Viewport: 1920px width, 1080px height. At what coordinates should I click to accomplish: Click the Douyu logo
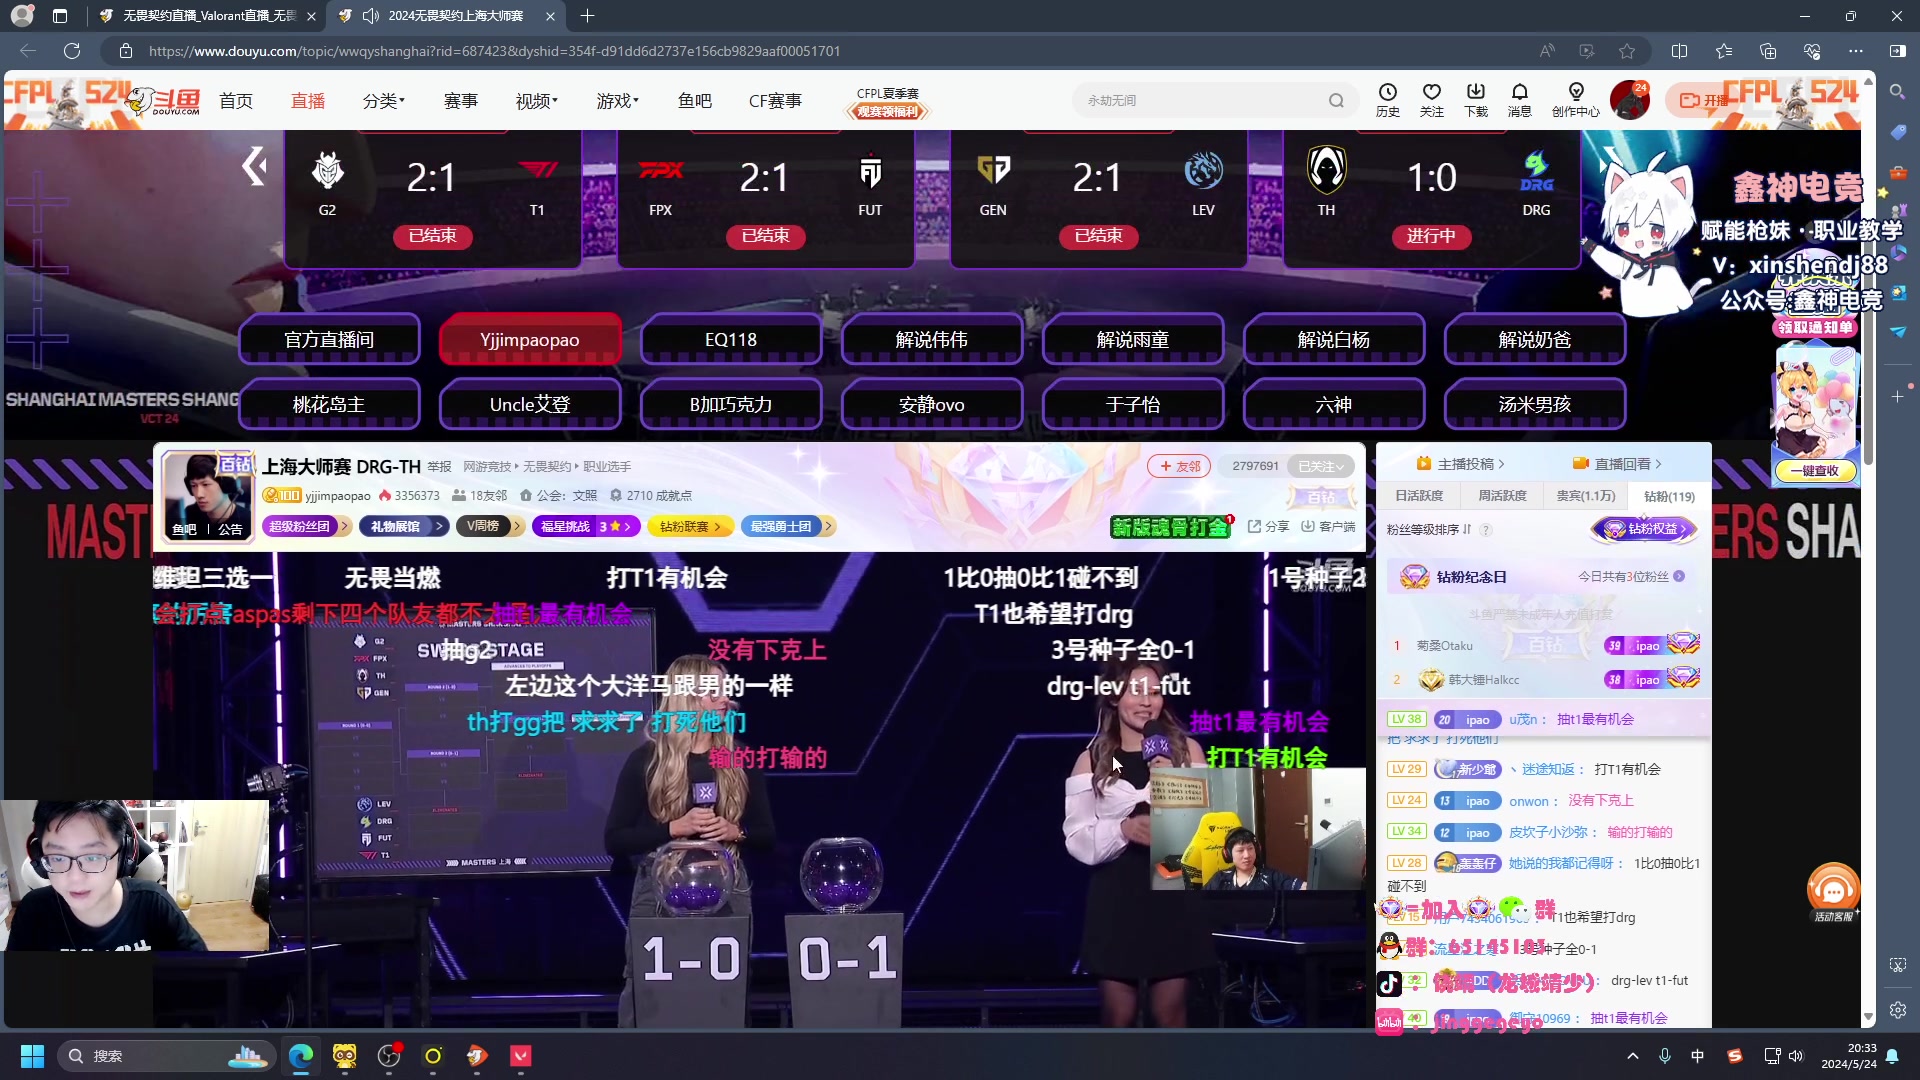click(x=165, y=101)
